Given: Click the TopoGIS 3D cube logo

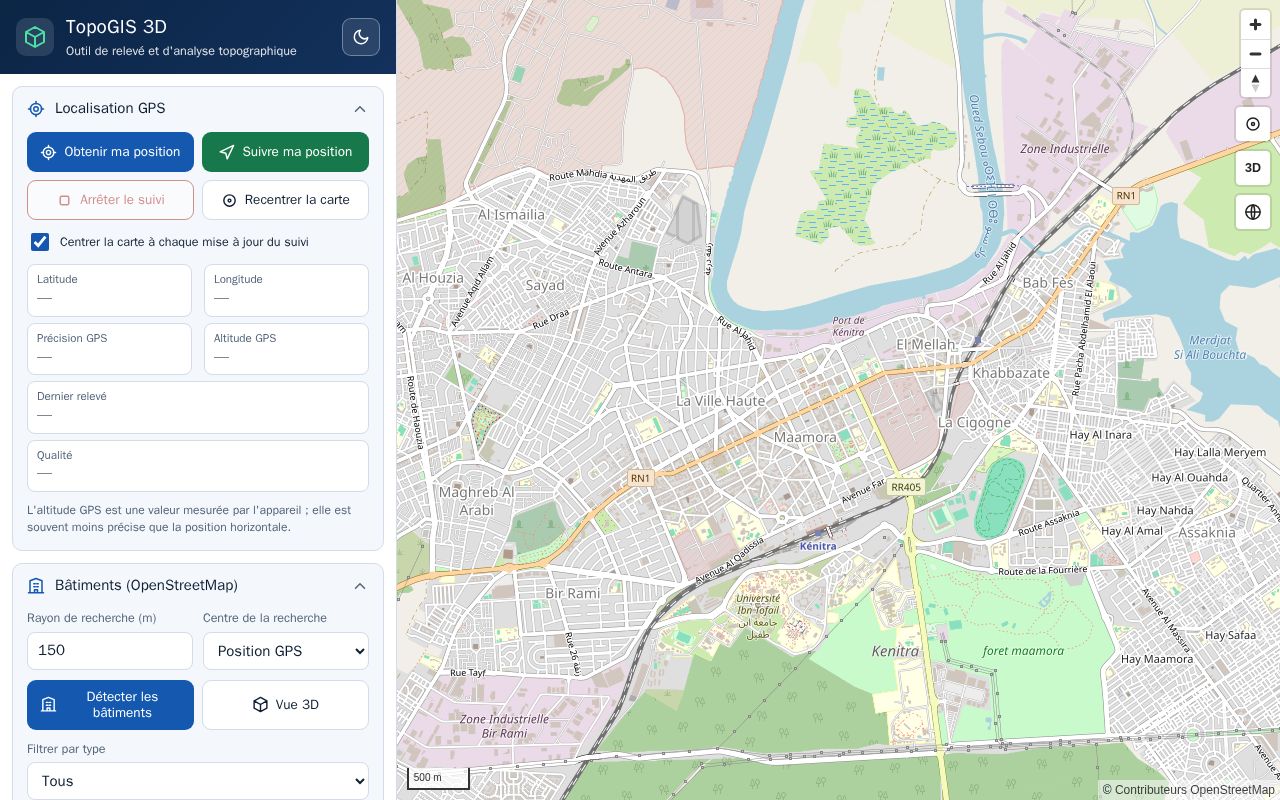Looking at the screenshot, I should click(x=35, y=37).
